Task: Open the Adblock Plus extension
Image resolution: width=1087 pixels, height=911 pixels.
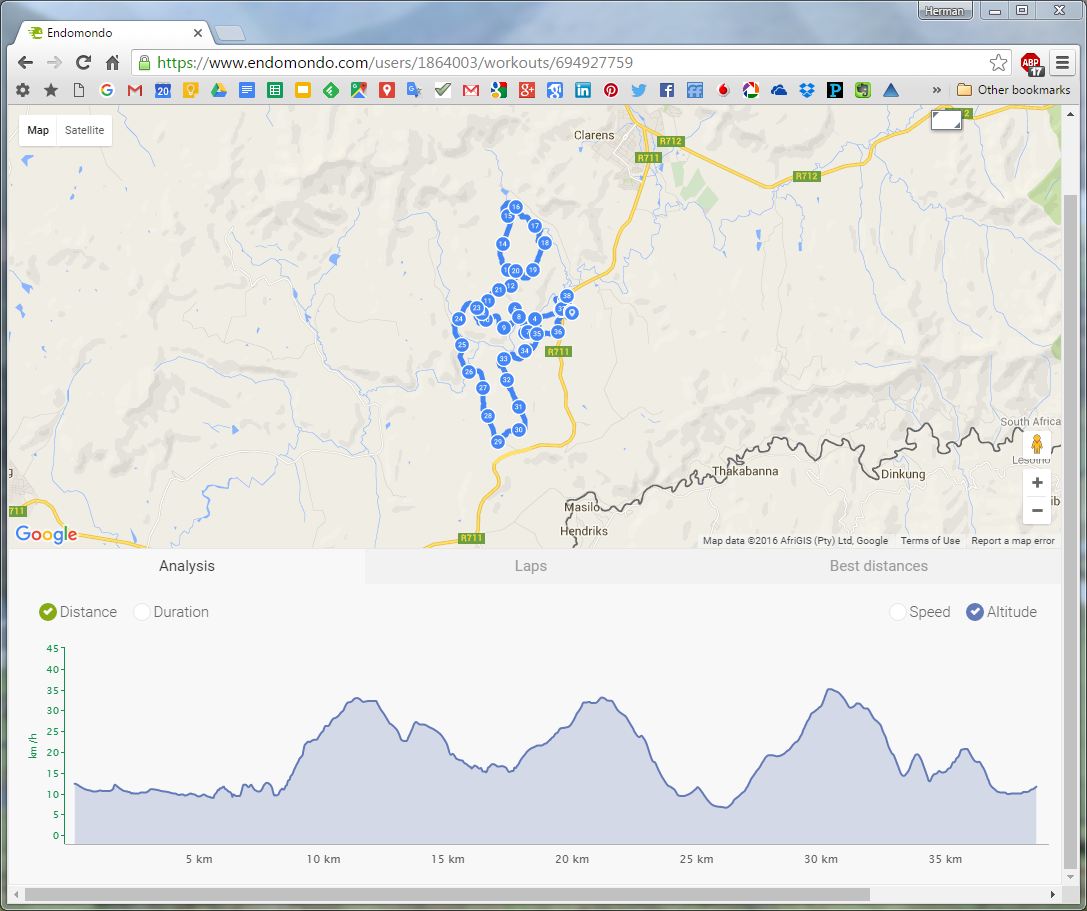Action: click(x=1032, y=64)
